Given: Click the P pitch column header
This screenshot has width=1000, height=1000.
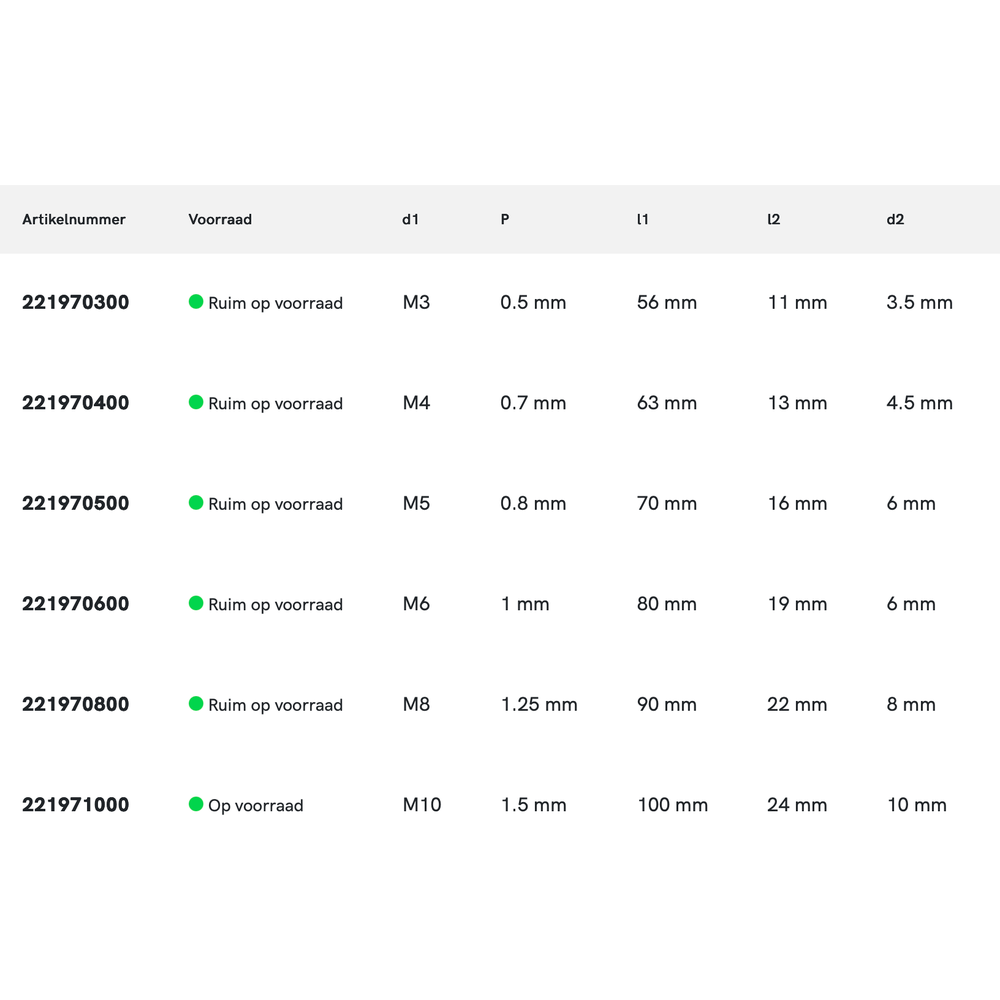Looking at the screenshot, I should pyautogui.click(x=505, y=219).
